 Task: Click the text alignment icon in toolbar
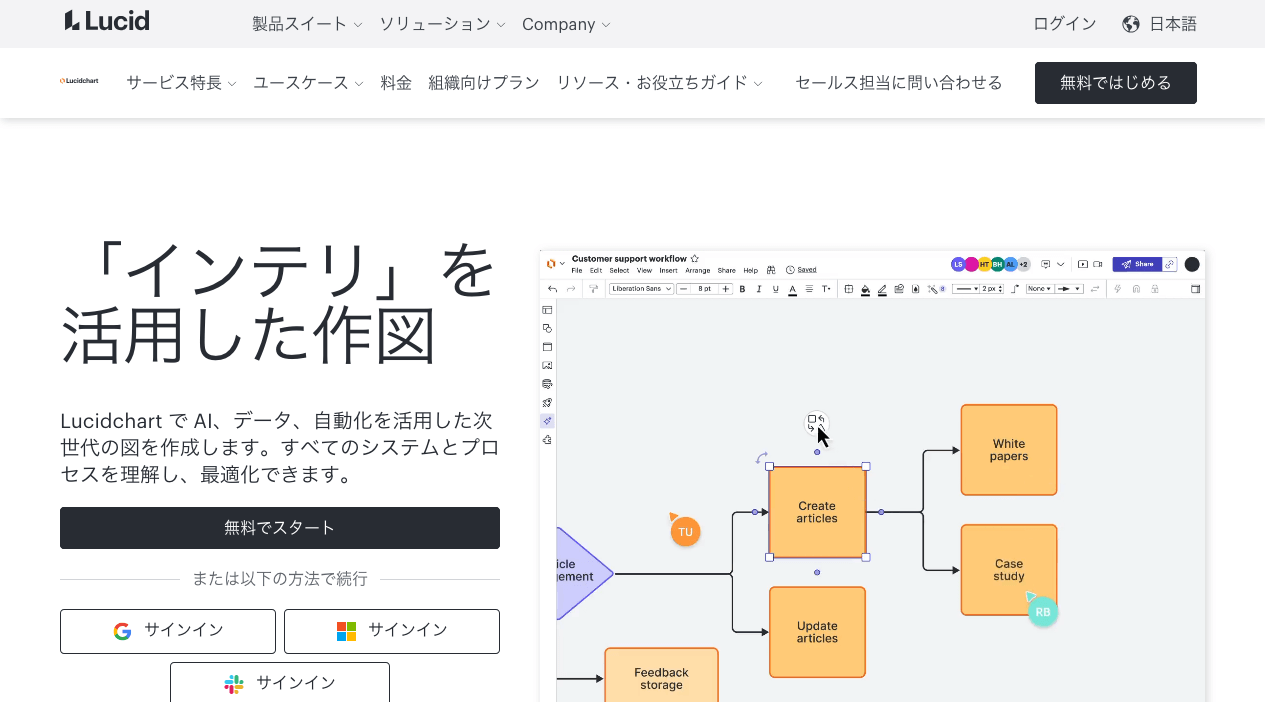click(809, 289)
